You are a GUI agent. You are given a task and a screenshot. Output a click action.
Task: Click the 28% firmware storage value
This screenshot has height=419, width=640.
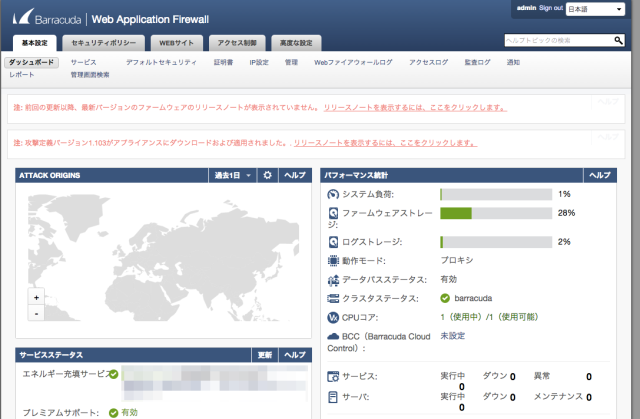coord(566,213)
